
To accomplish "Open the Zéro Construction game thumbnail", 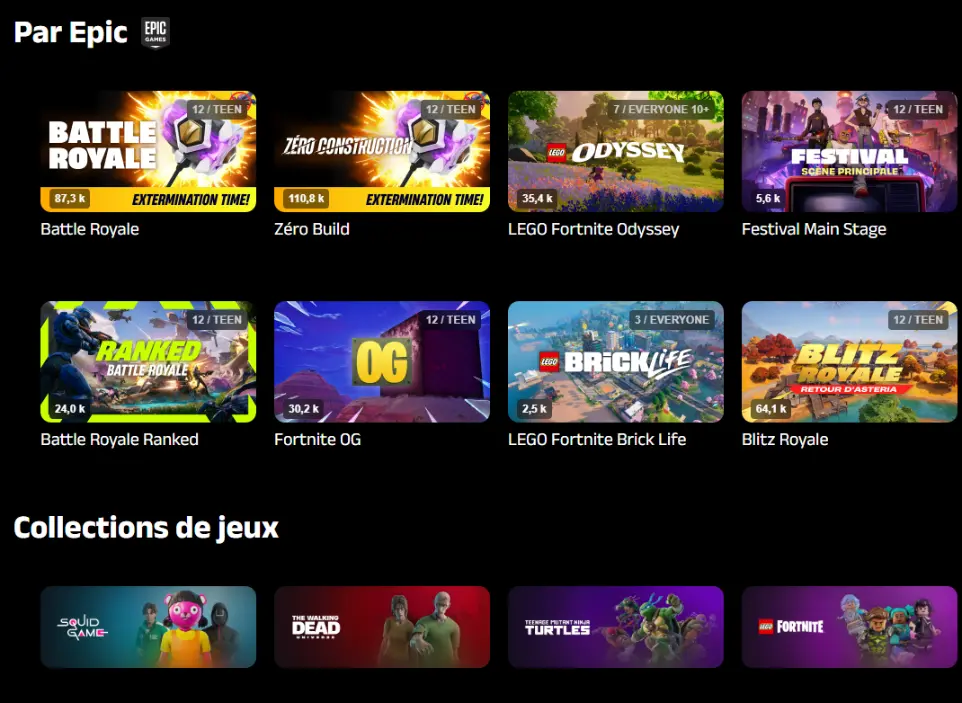I will click(382, 152).
